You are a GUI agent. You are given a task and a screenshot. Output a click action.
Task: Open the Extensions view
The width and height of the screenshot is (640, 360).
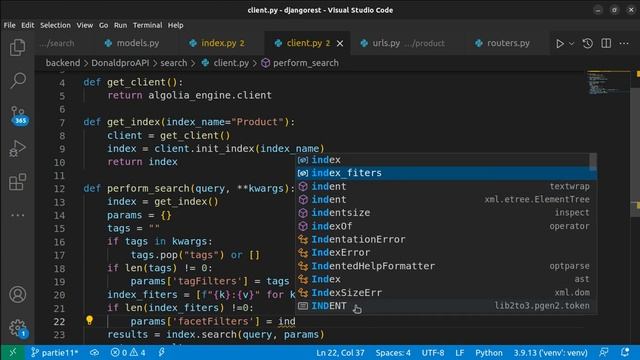(x=17, y=182)
